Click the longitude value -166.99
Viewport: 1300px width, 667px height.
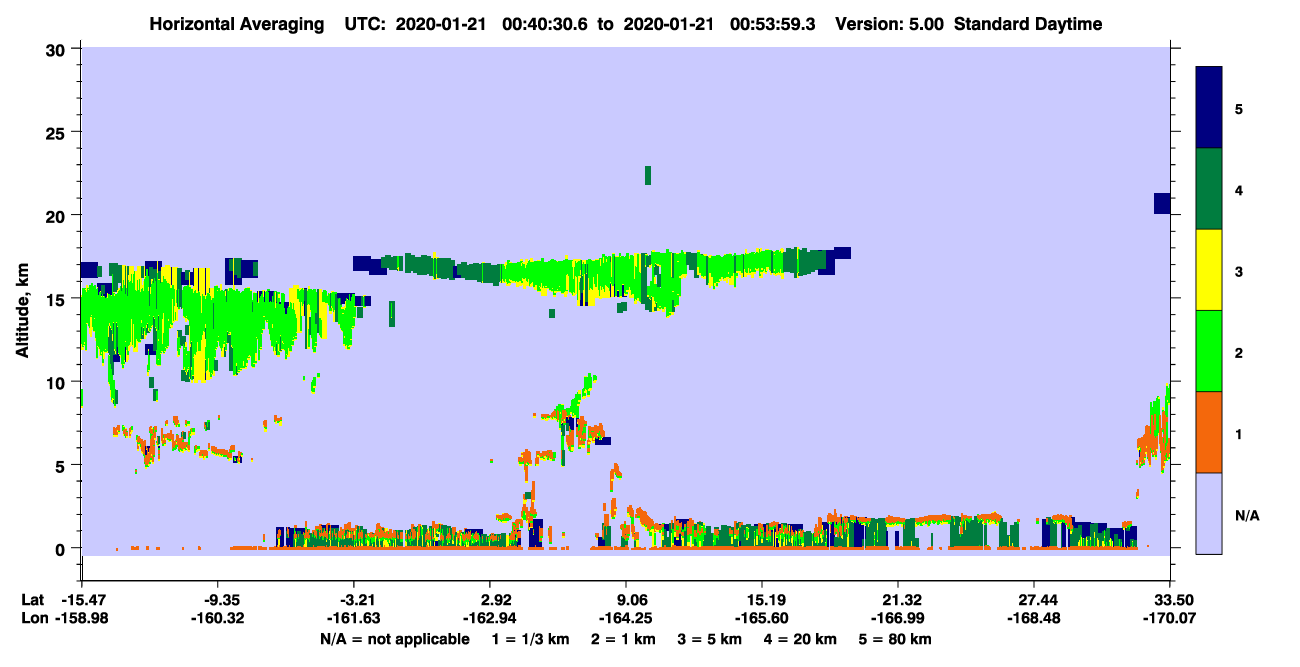tap(898, 618)
